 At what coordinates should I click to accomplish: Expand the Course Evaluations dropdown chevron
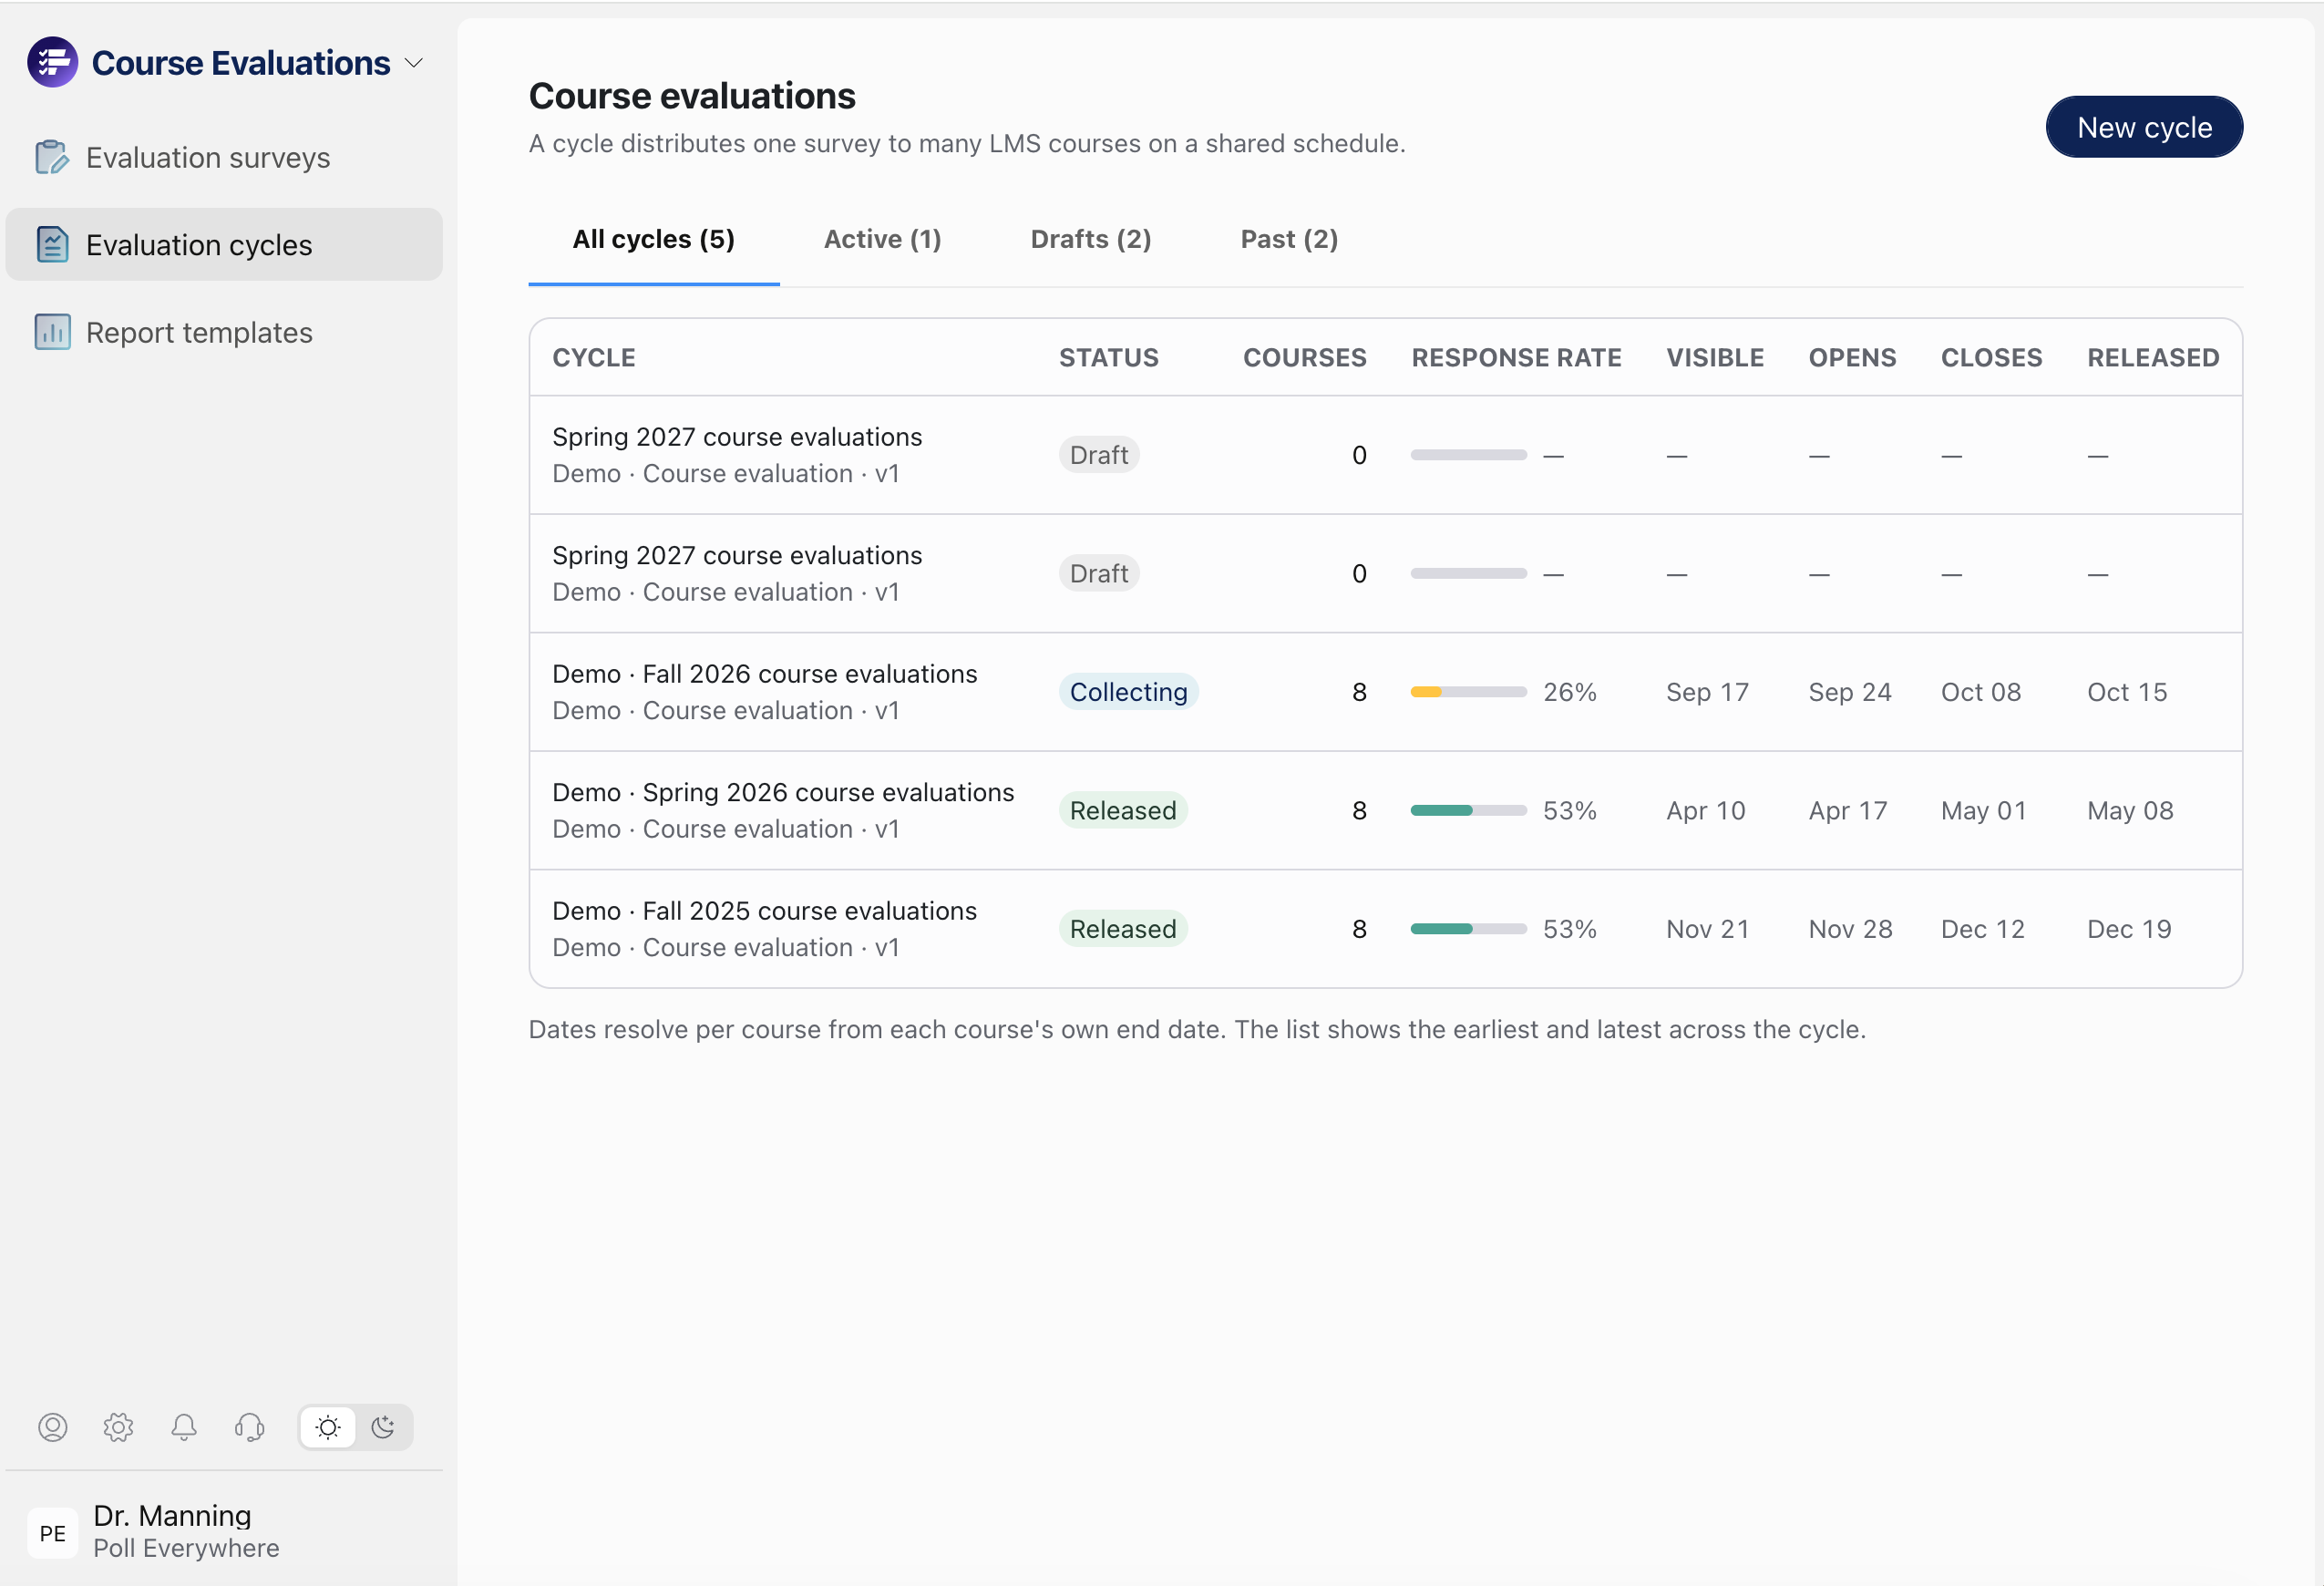tap(414, 63)
